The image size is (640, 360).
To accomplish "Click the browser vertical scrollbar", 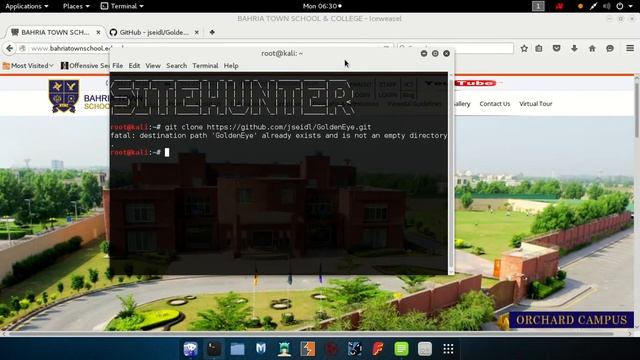I will click(636, 107).
